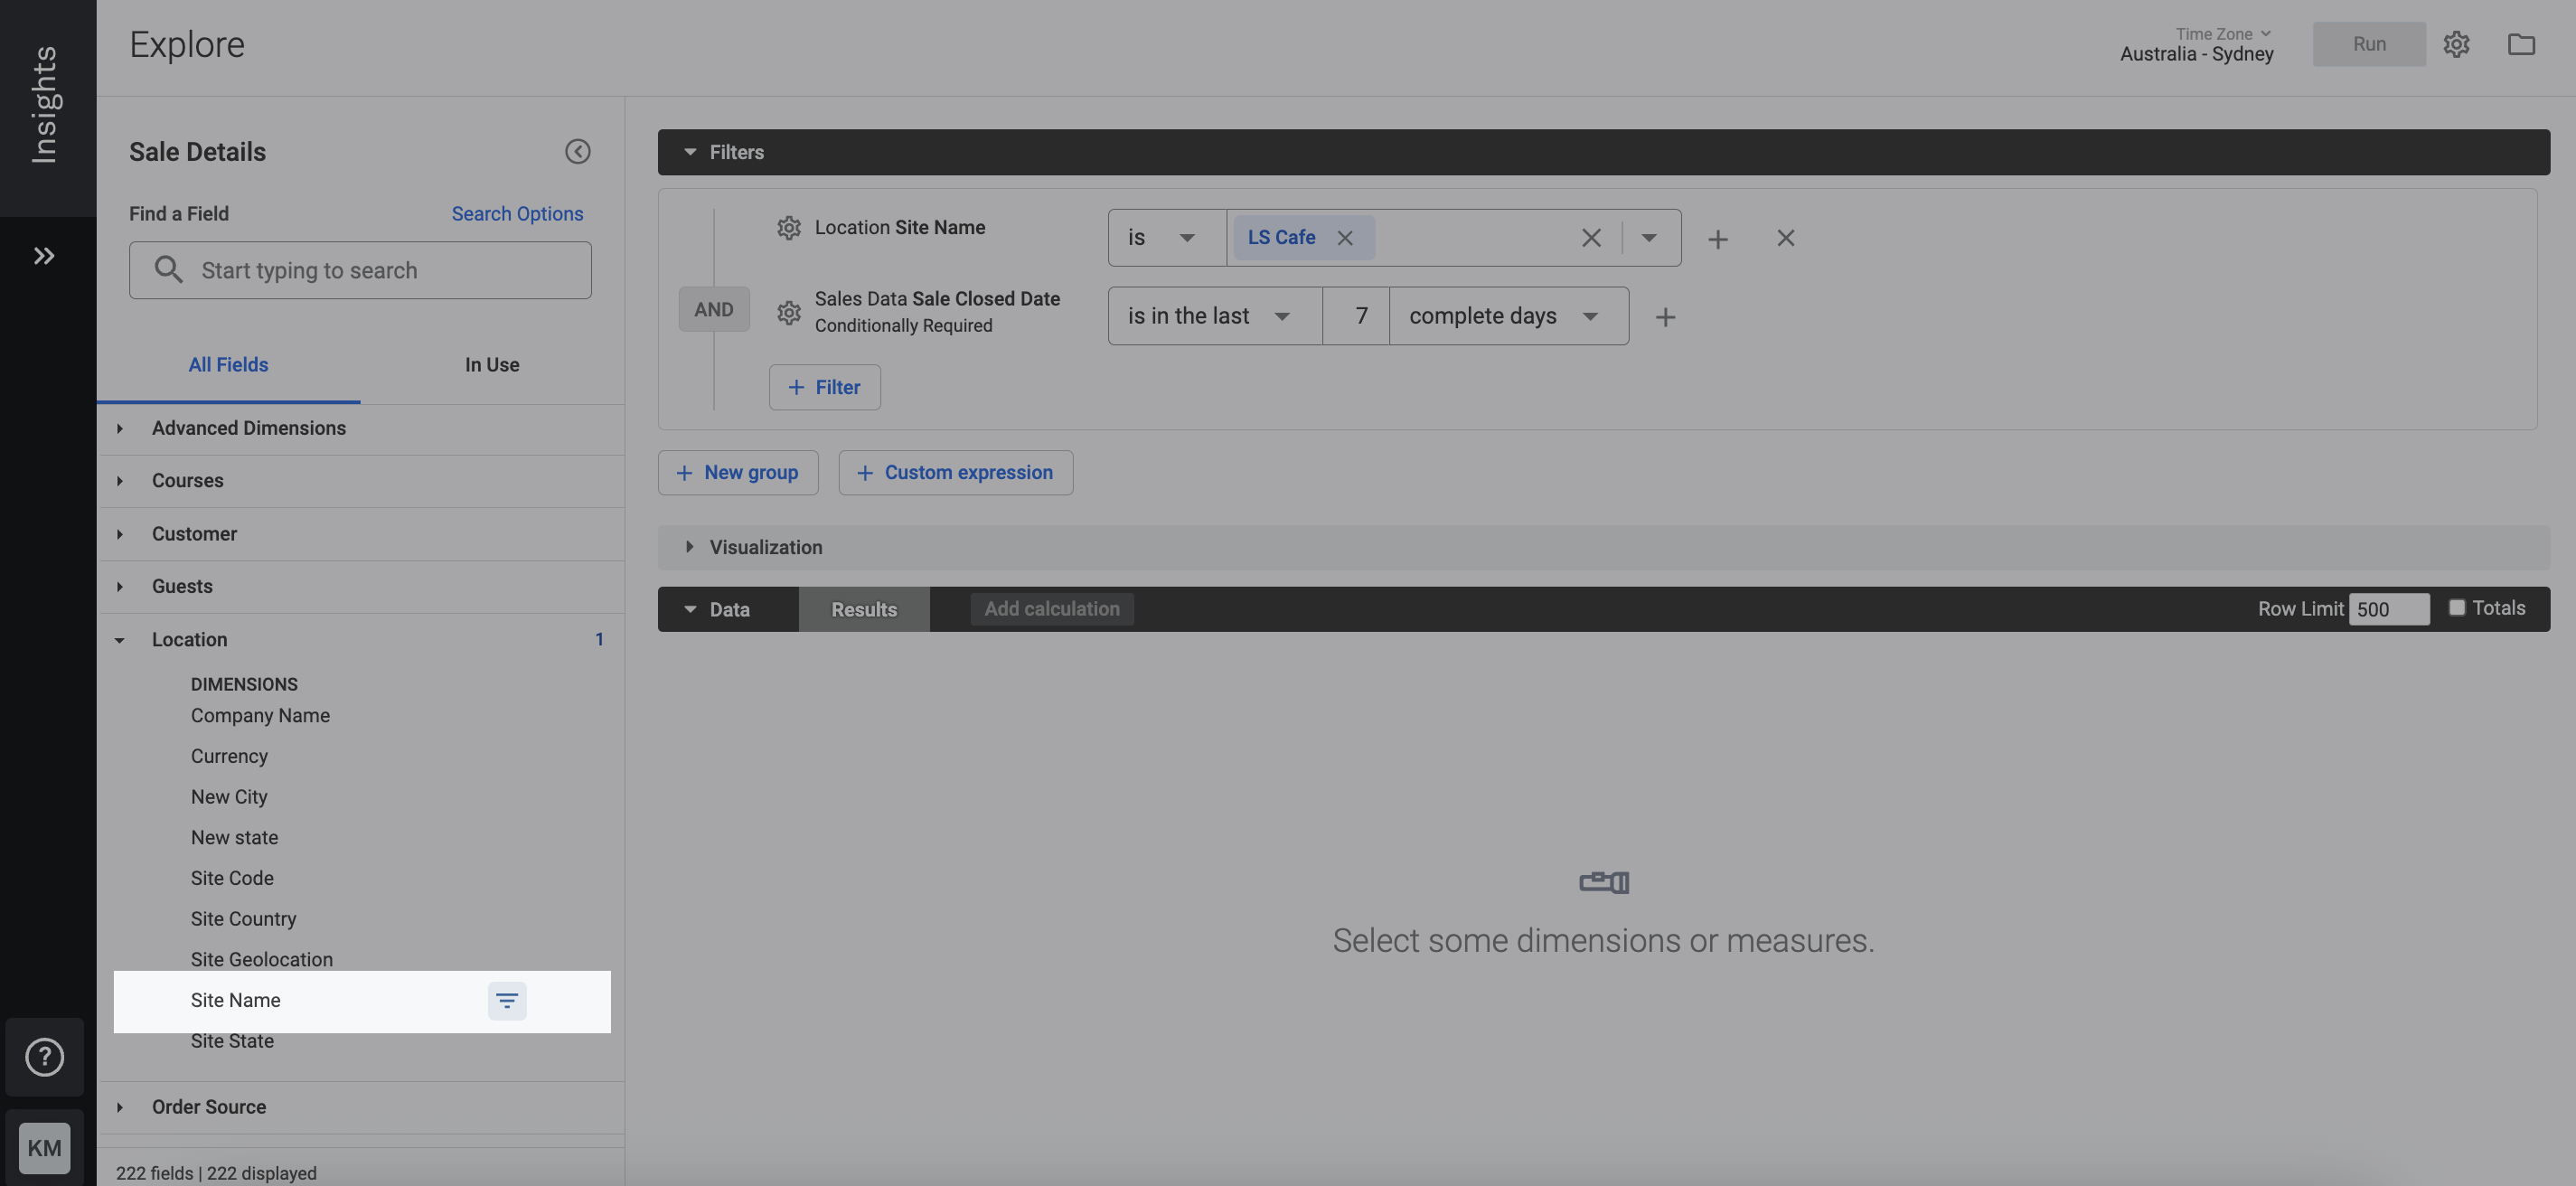Clear all Site Name filter values

[1591, 238]
